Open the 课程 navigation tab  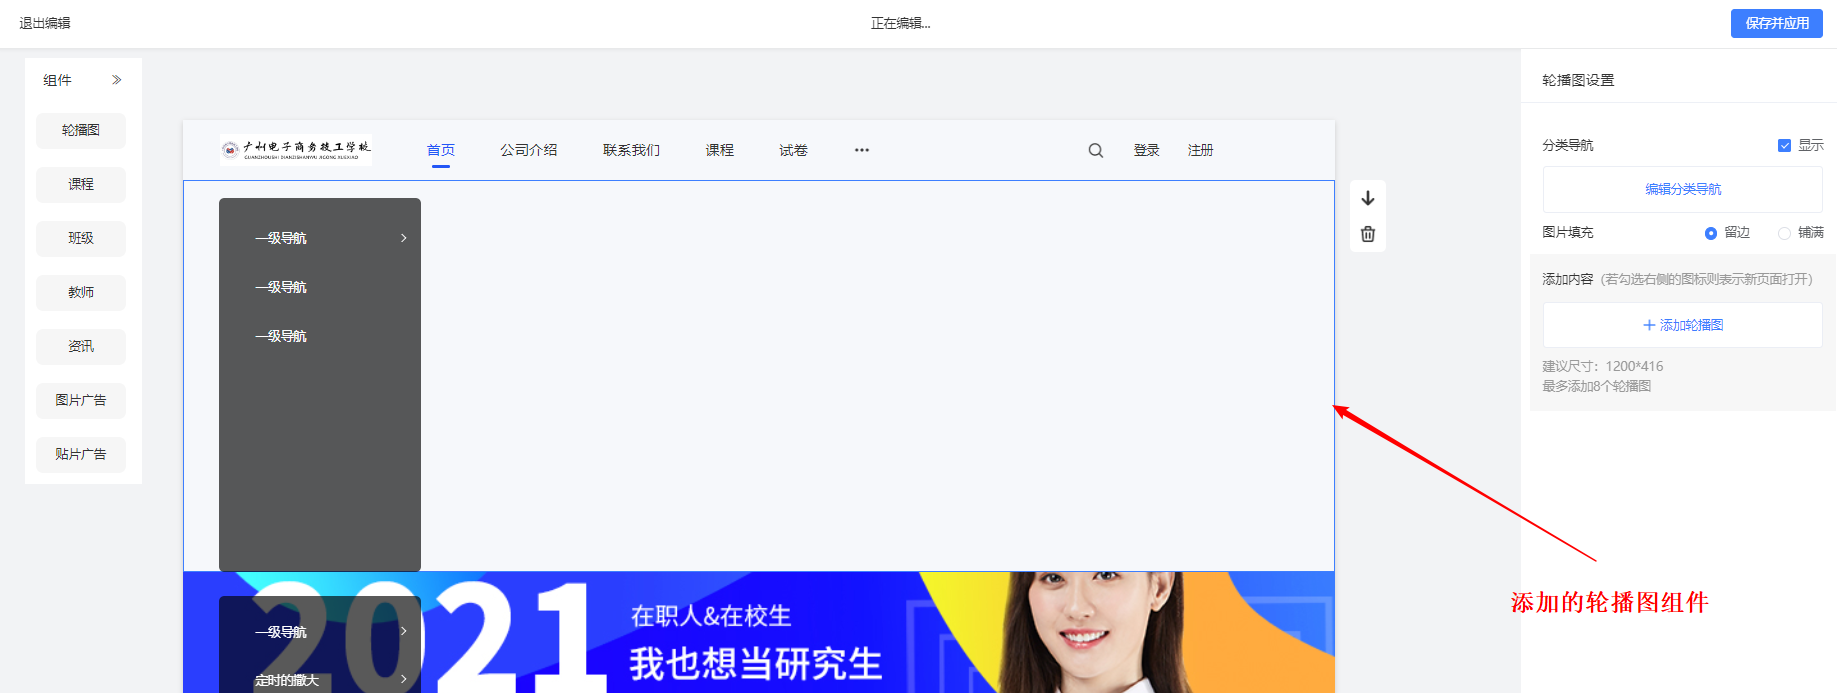(x=720, y=150)
